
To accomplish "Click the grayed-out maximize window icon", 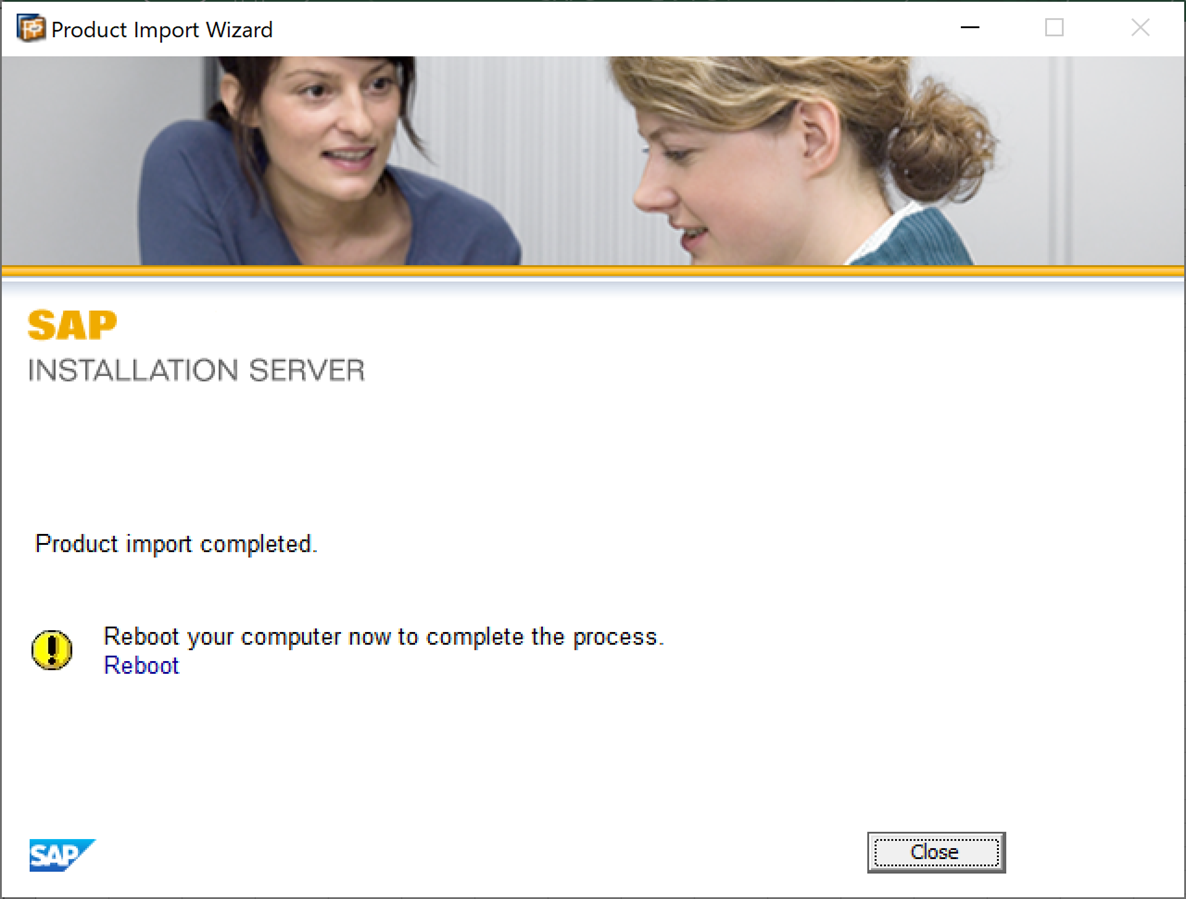I will click(x=1054, y=28).
